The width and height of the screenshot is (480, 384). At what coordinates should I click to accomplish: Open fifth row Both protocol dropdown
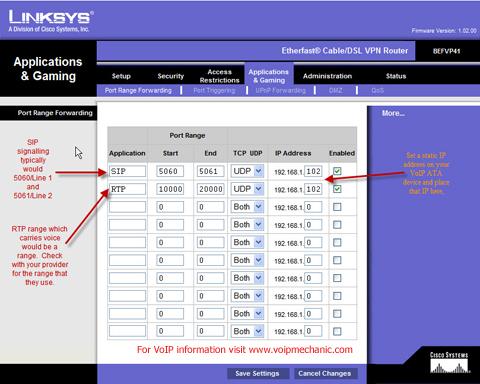[247, 242]
